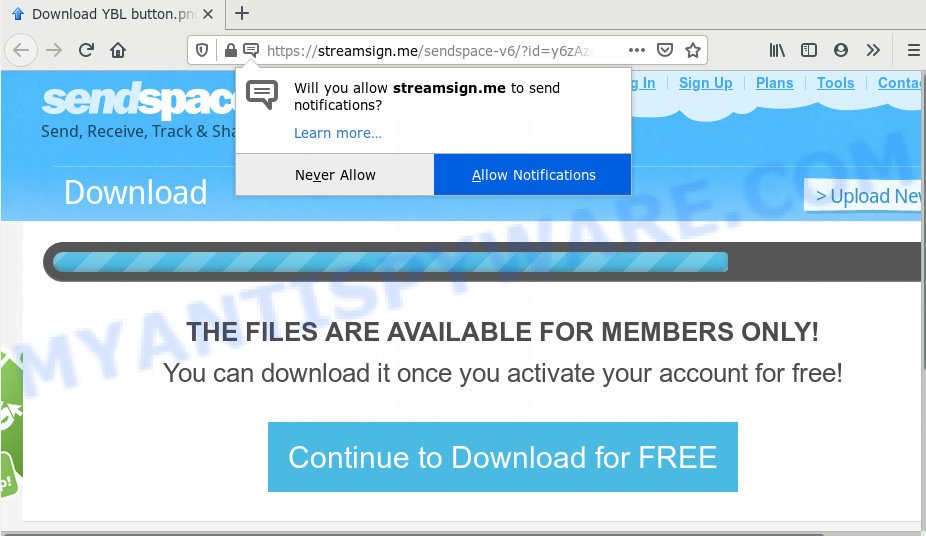Click the 'Download' page heading

tap(136, 192)
